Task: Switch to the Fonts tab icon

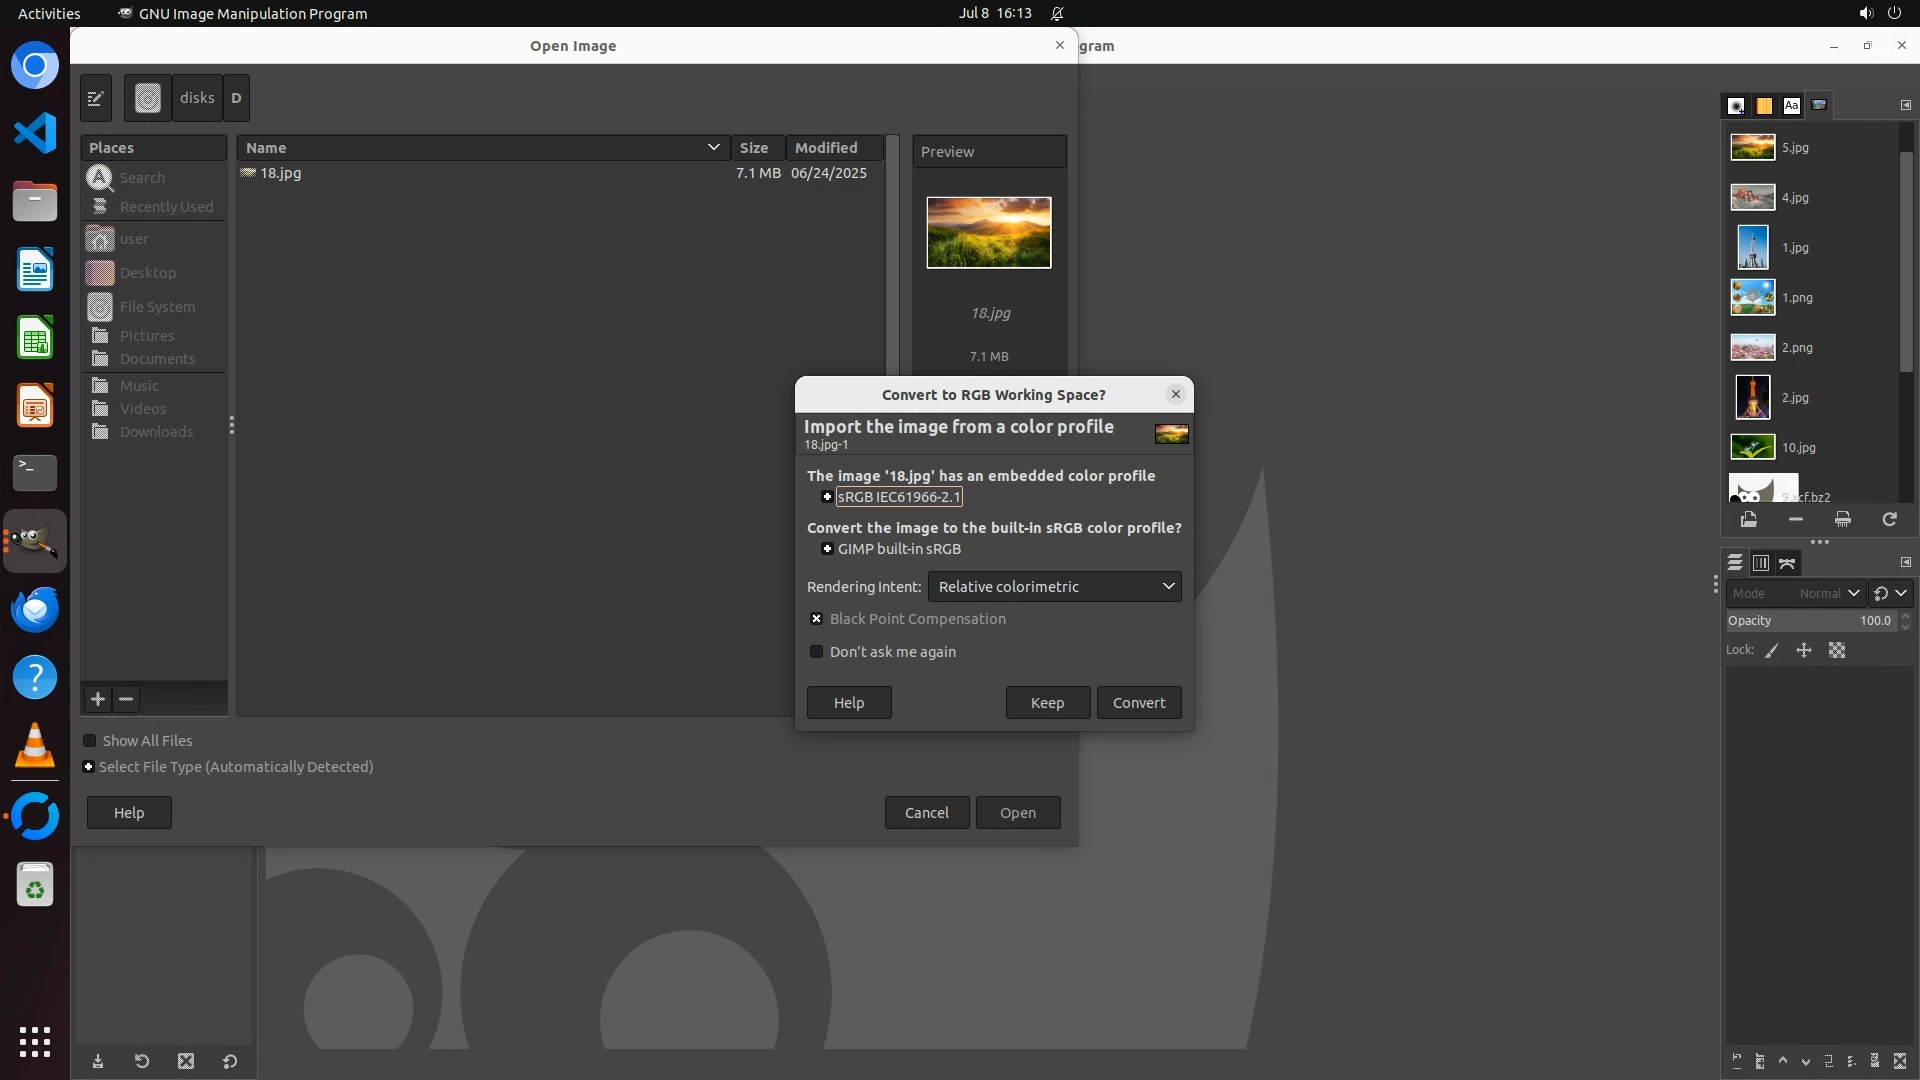Action: (x=1791, y=105)
